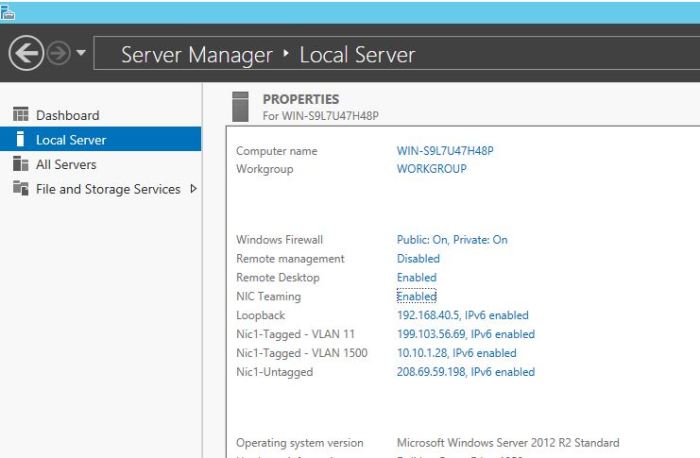Expand File and Storage Services arrow
This screenshot has height=458, width=700.
tap(193, 189)
